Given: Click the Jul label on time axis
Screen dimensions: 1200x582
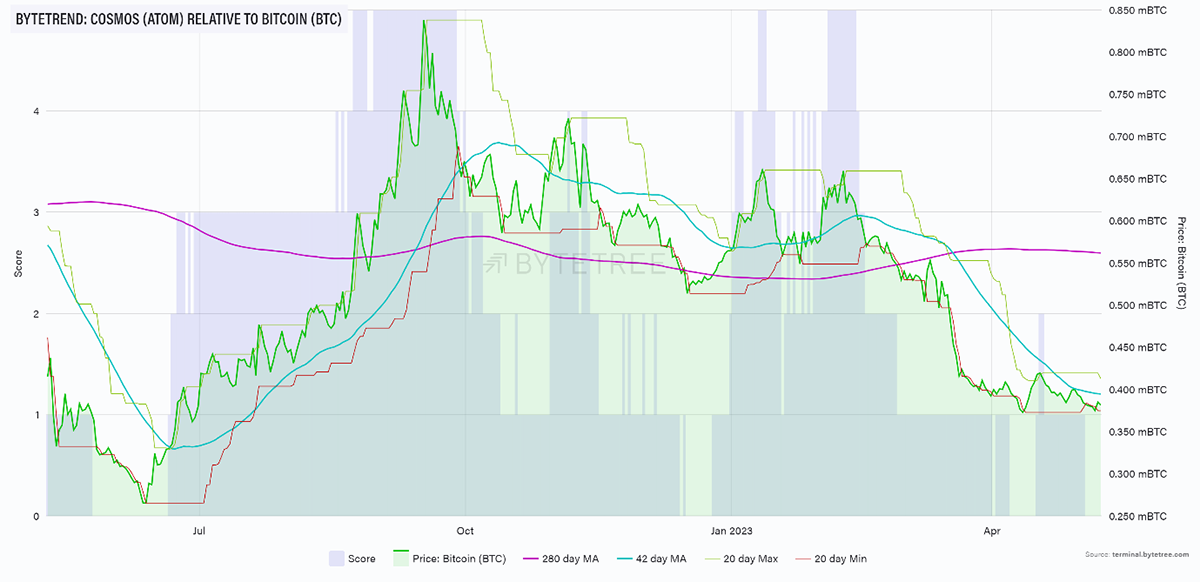Looking at the screenshot, I should coord(198,531).
